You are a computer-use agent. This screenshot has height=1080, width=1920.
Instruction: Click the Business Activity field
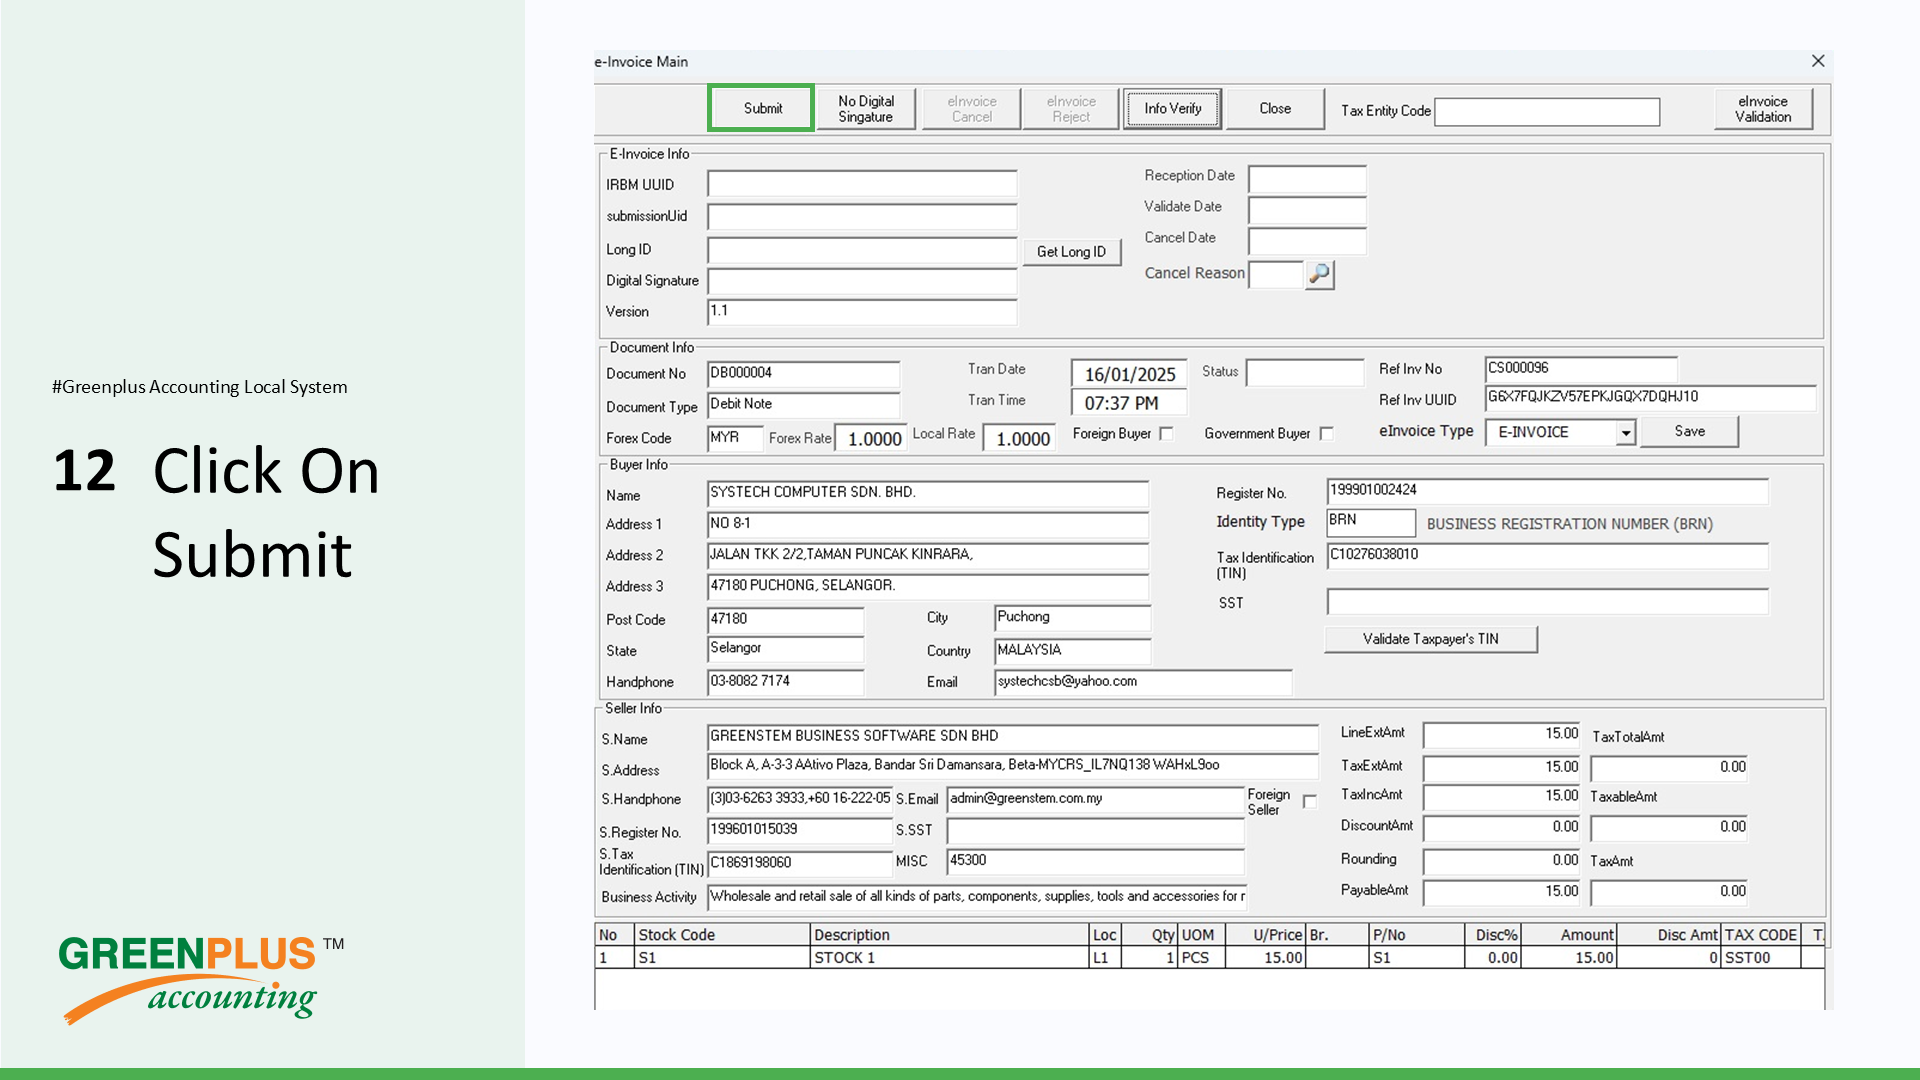pyautogui.click(x=977, y=897)
